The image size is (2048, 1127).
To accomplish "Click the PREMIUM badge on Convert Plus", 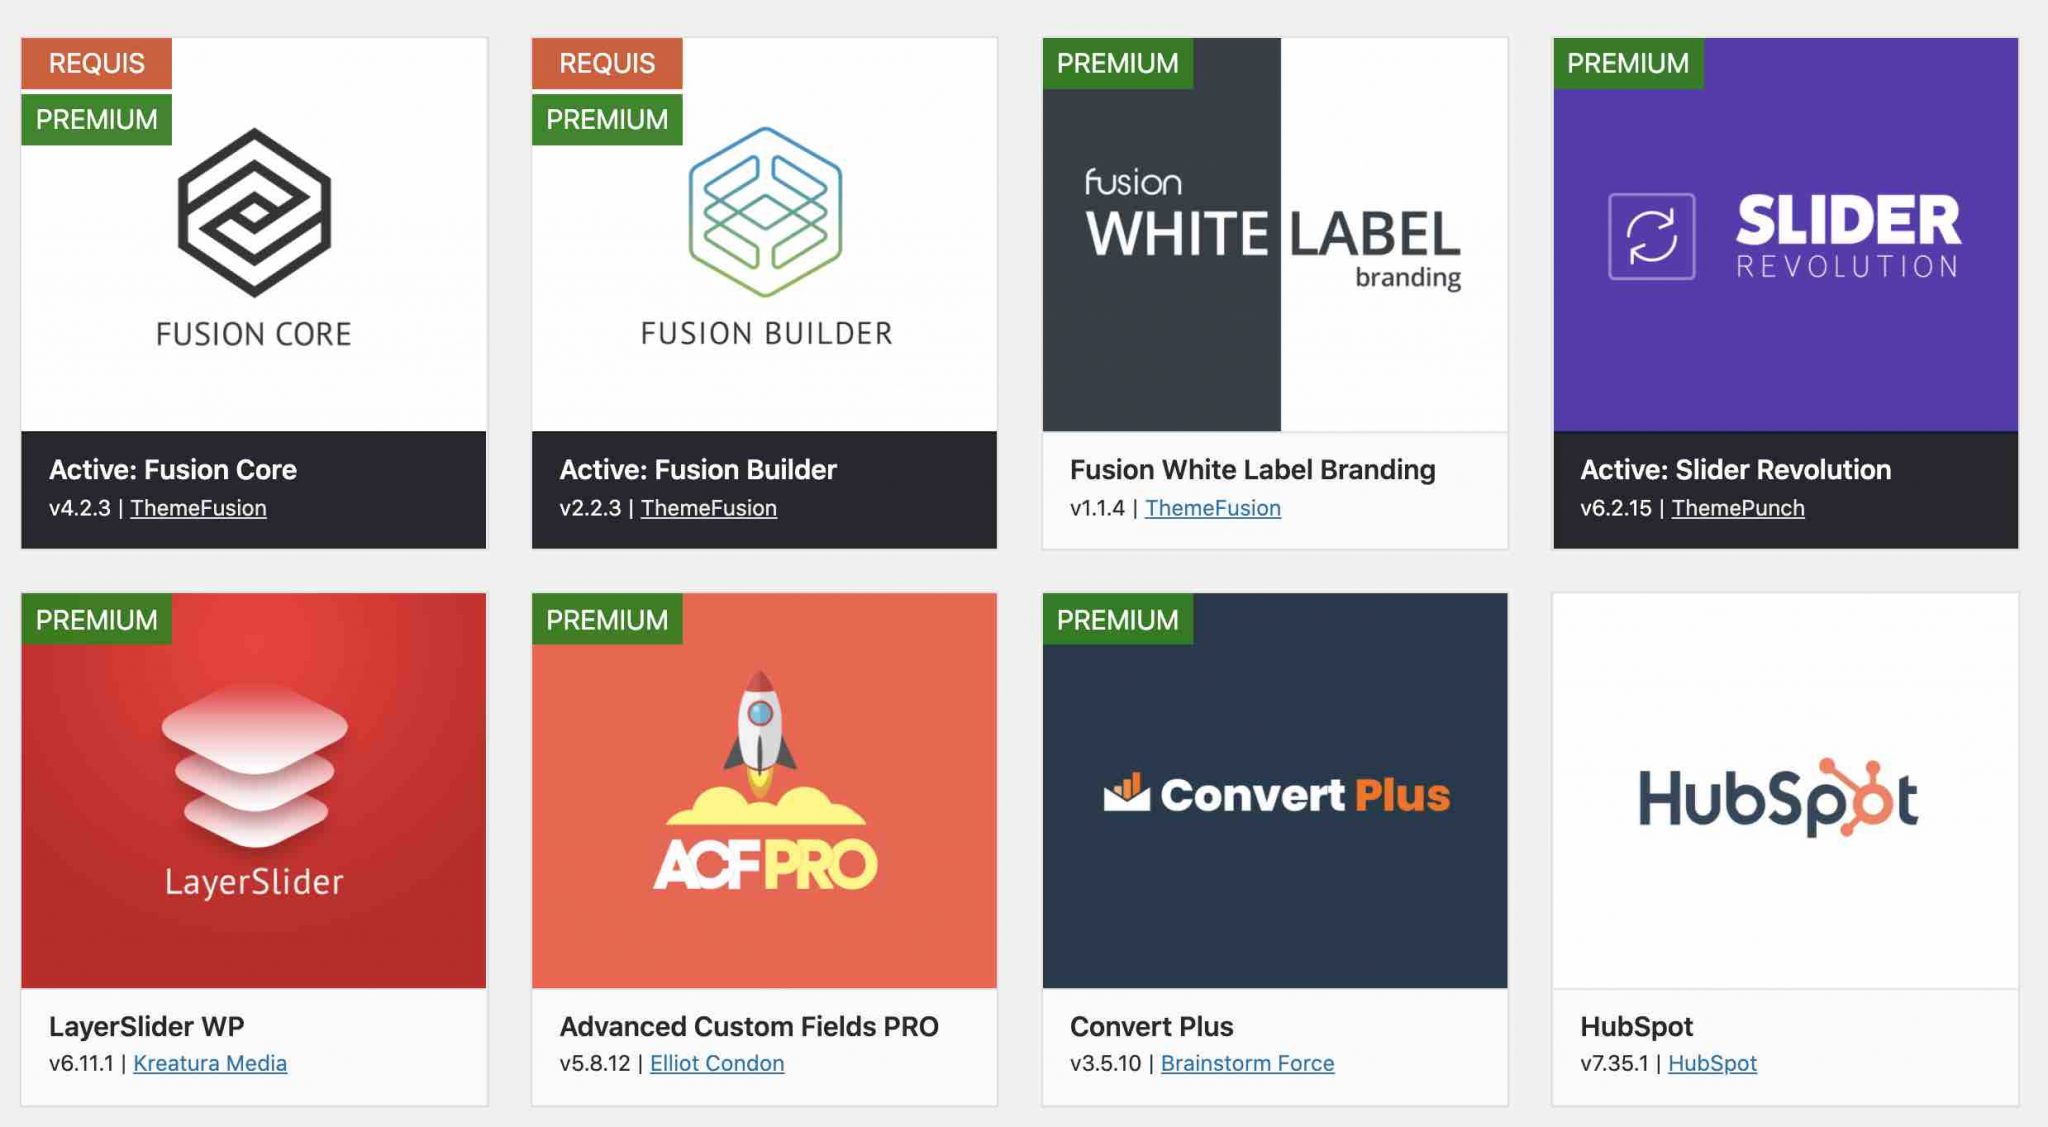I will click(x=1118, y=619).
